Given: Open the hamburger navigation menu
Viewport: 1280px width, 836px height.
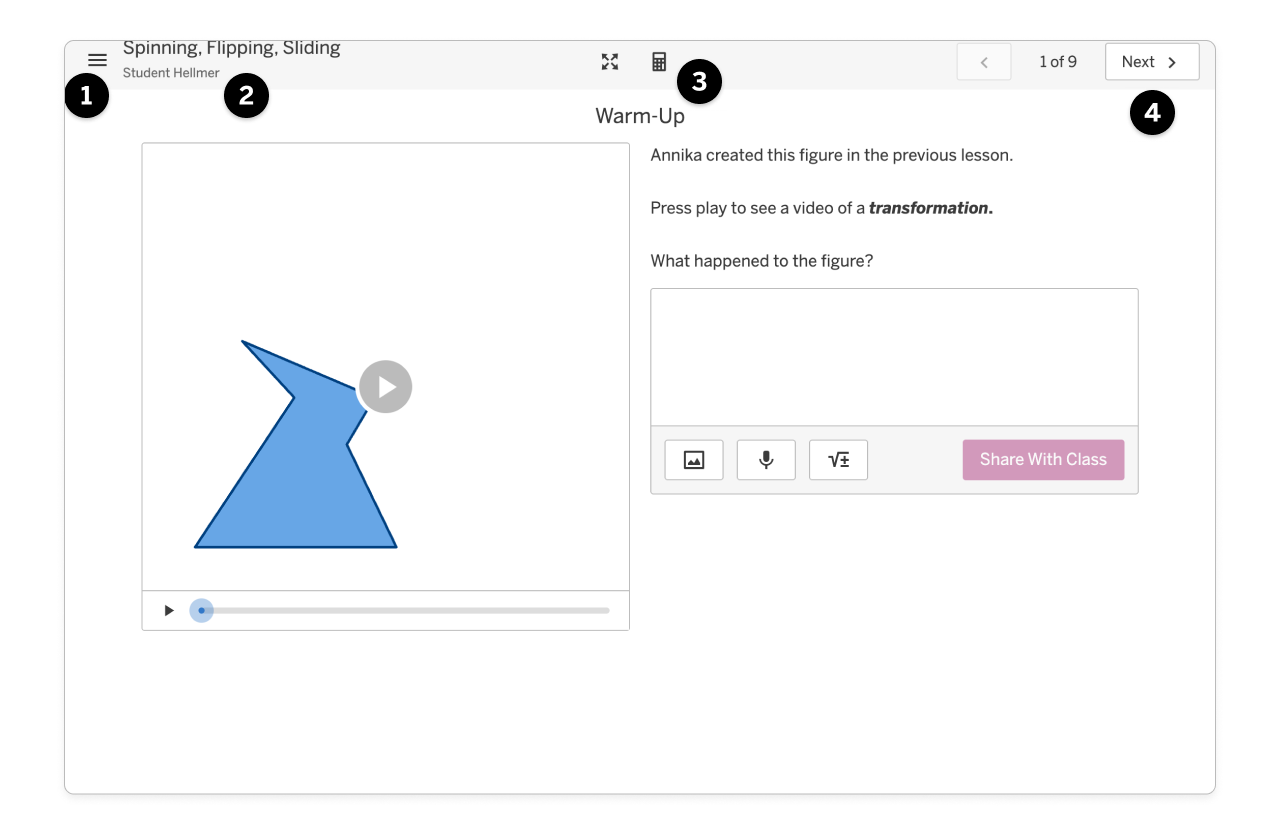Looking at the screenshot, I should [x=97, y=60].
